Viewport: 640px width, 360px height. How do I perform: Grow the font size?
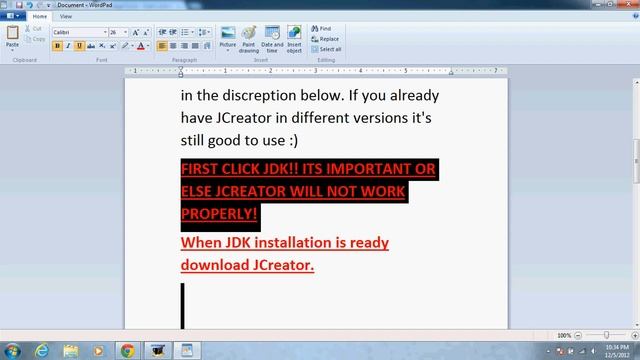click(x=136, y=32)
